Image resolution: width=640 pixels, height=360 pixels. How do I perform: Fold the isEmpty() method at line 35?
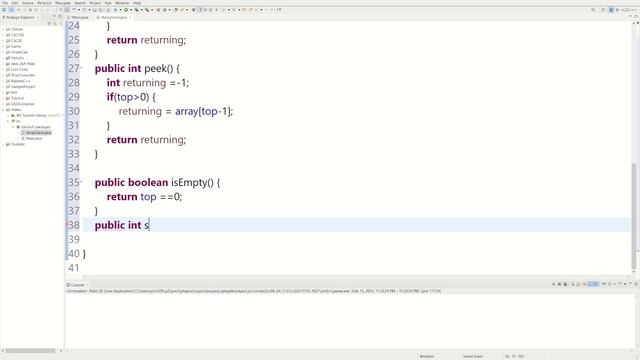coord(81,181)
